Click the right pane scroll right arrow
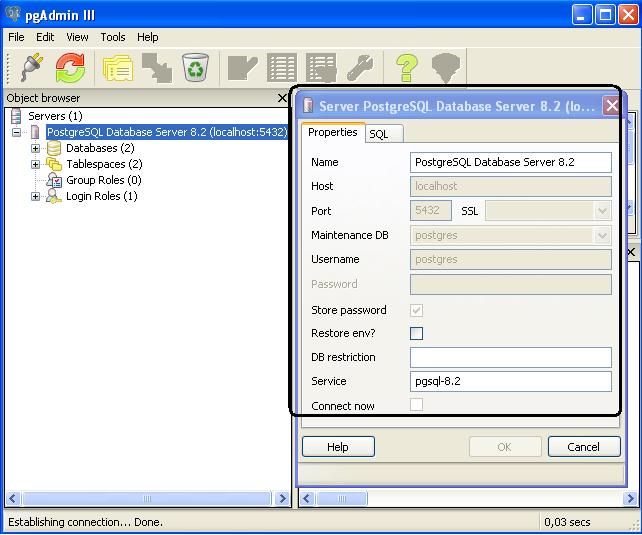 pyautogui.click(x=630, y=499)
